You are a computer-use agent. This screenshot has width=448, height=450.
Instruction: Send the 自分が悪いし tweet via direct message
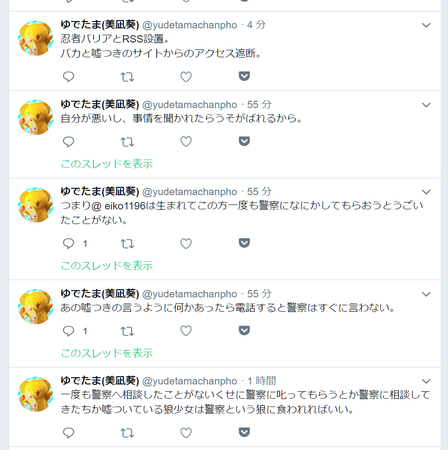point(244,141)
